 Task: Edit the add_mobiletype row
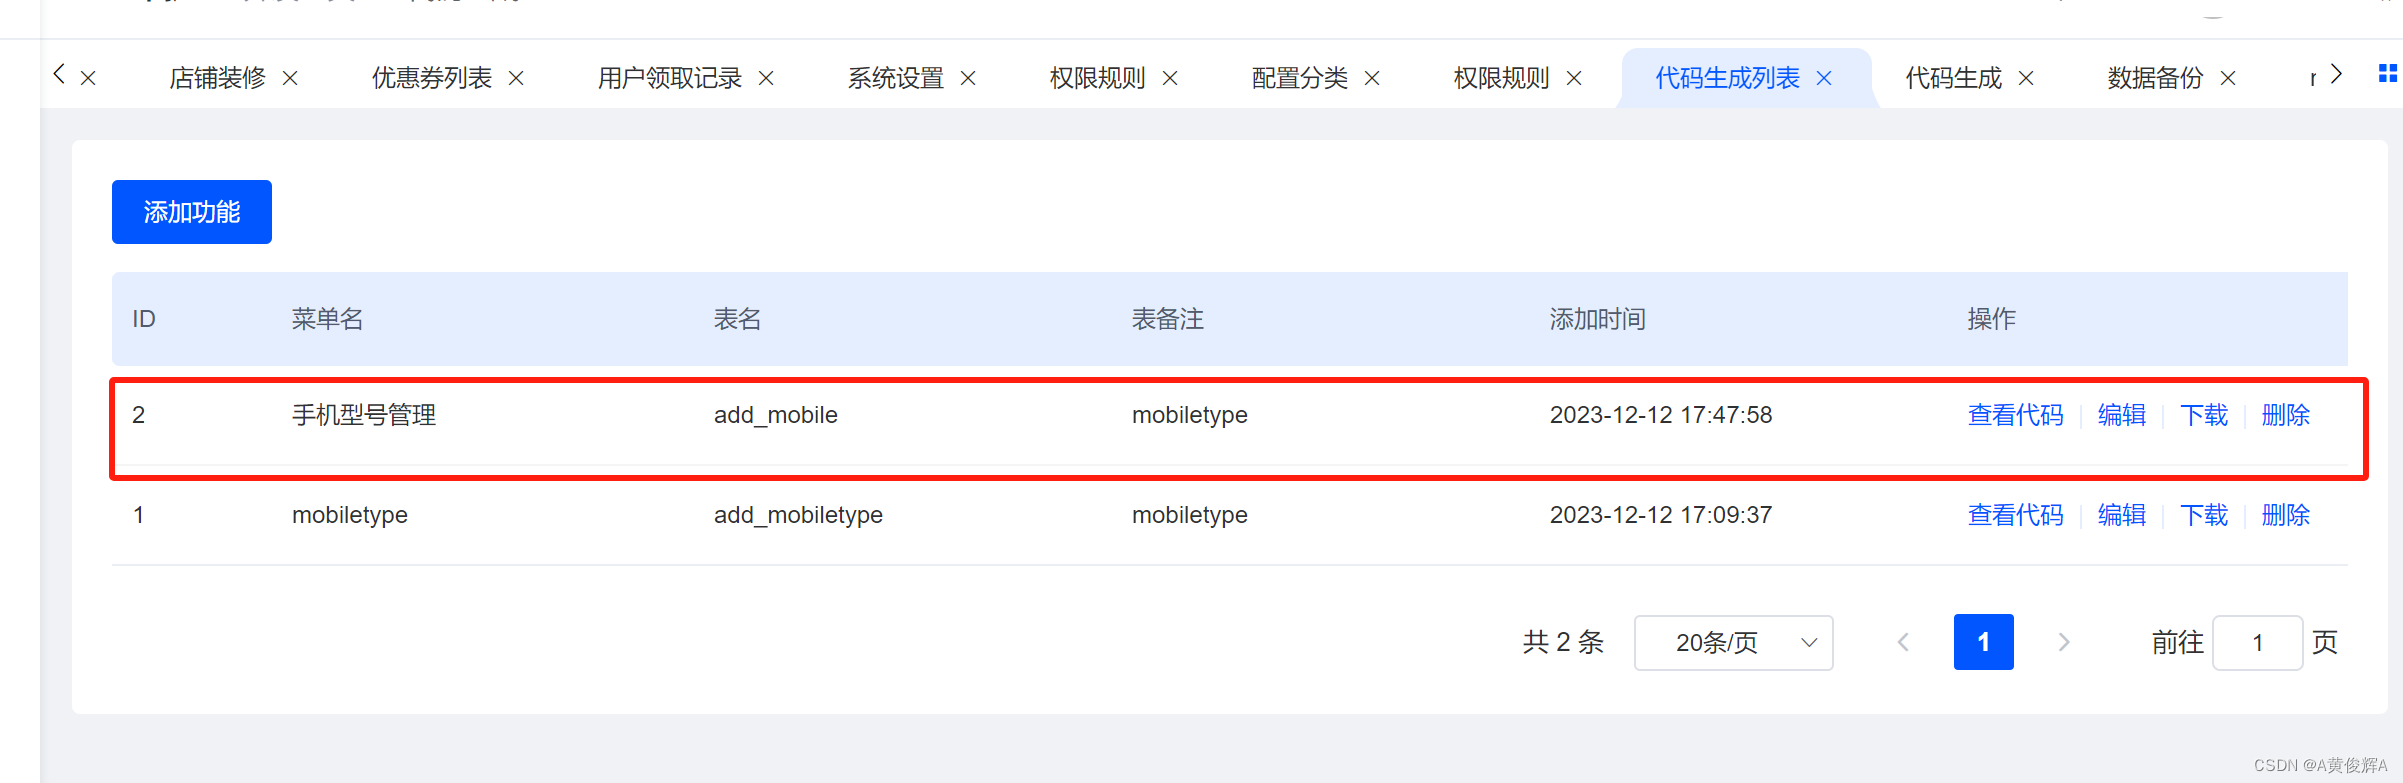(x=2122, y=515)
